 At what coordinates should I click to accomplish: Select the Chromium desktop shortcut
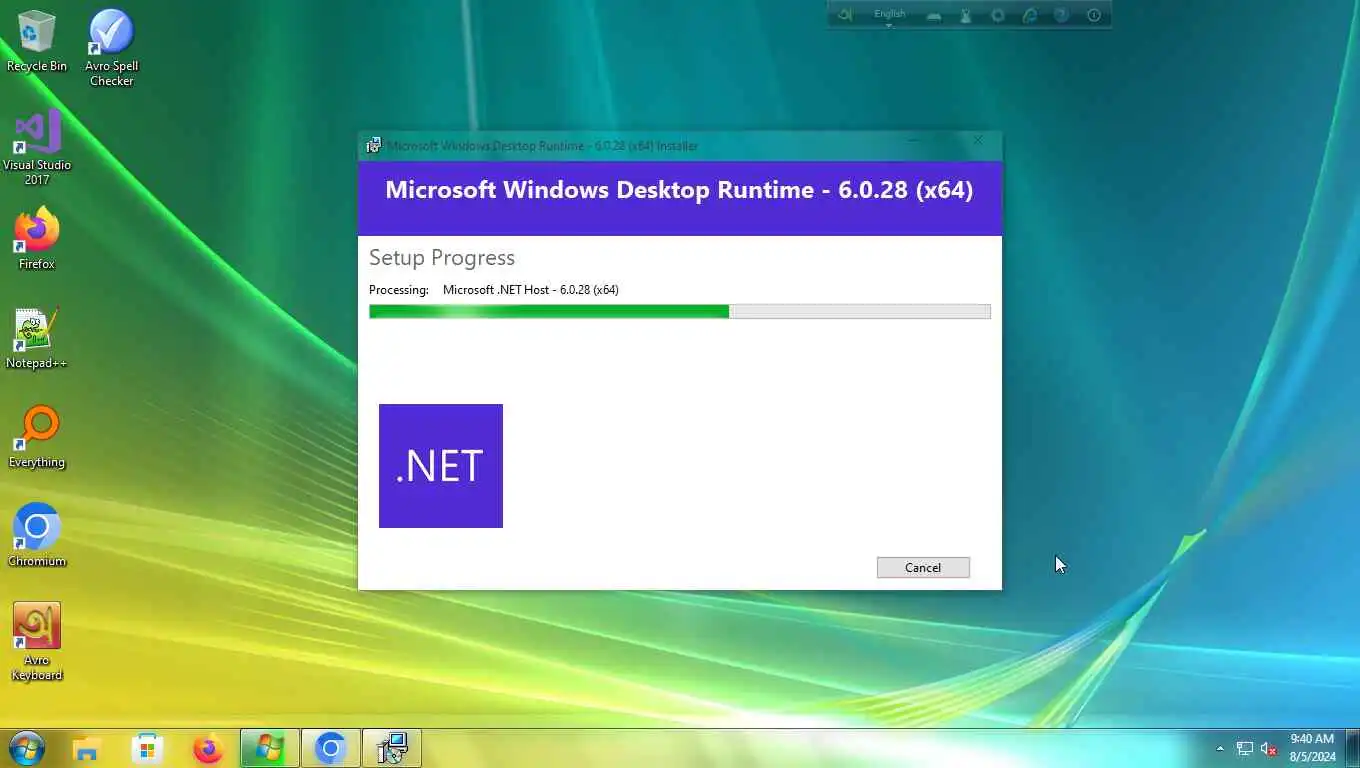[x=37, y=536]
